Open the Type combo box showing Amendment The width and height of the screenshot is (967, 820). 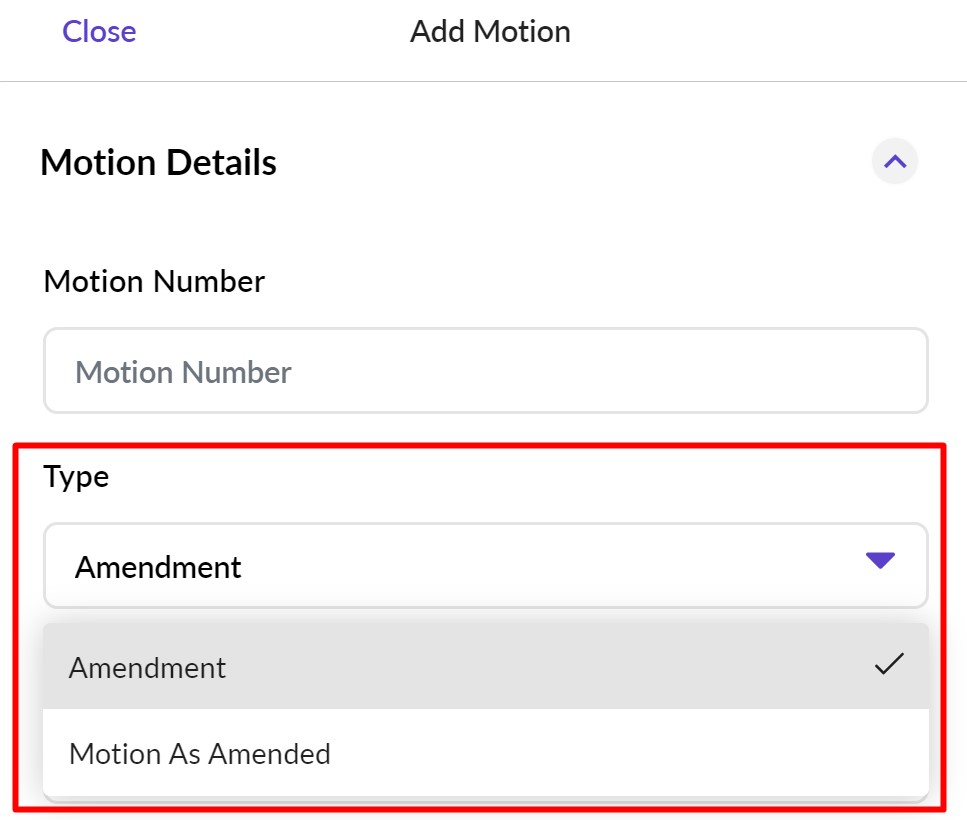[x=485, y=566]
